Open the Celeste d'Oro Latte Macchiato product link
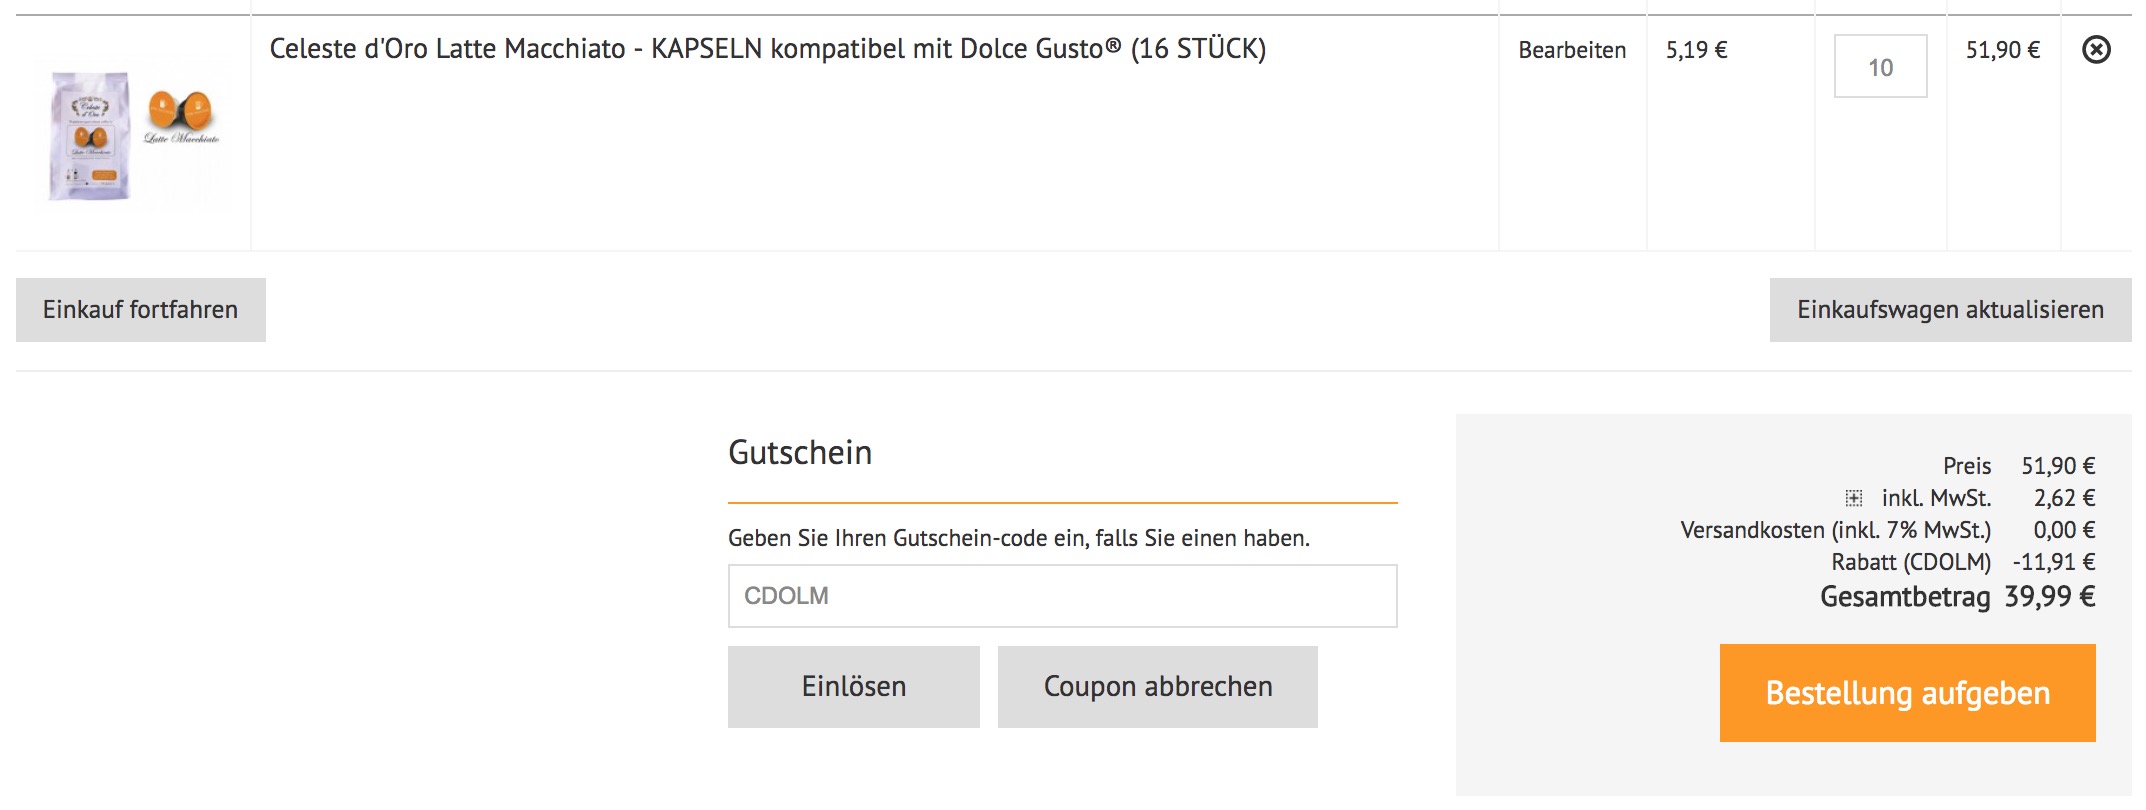This screenshot has height=810, width=2146. (767, 49)
